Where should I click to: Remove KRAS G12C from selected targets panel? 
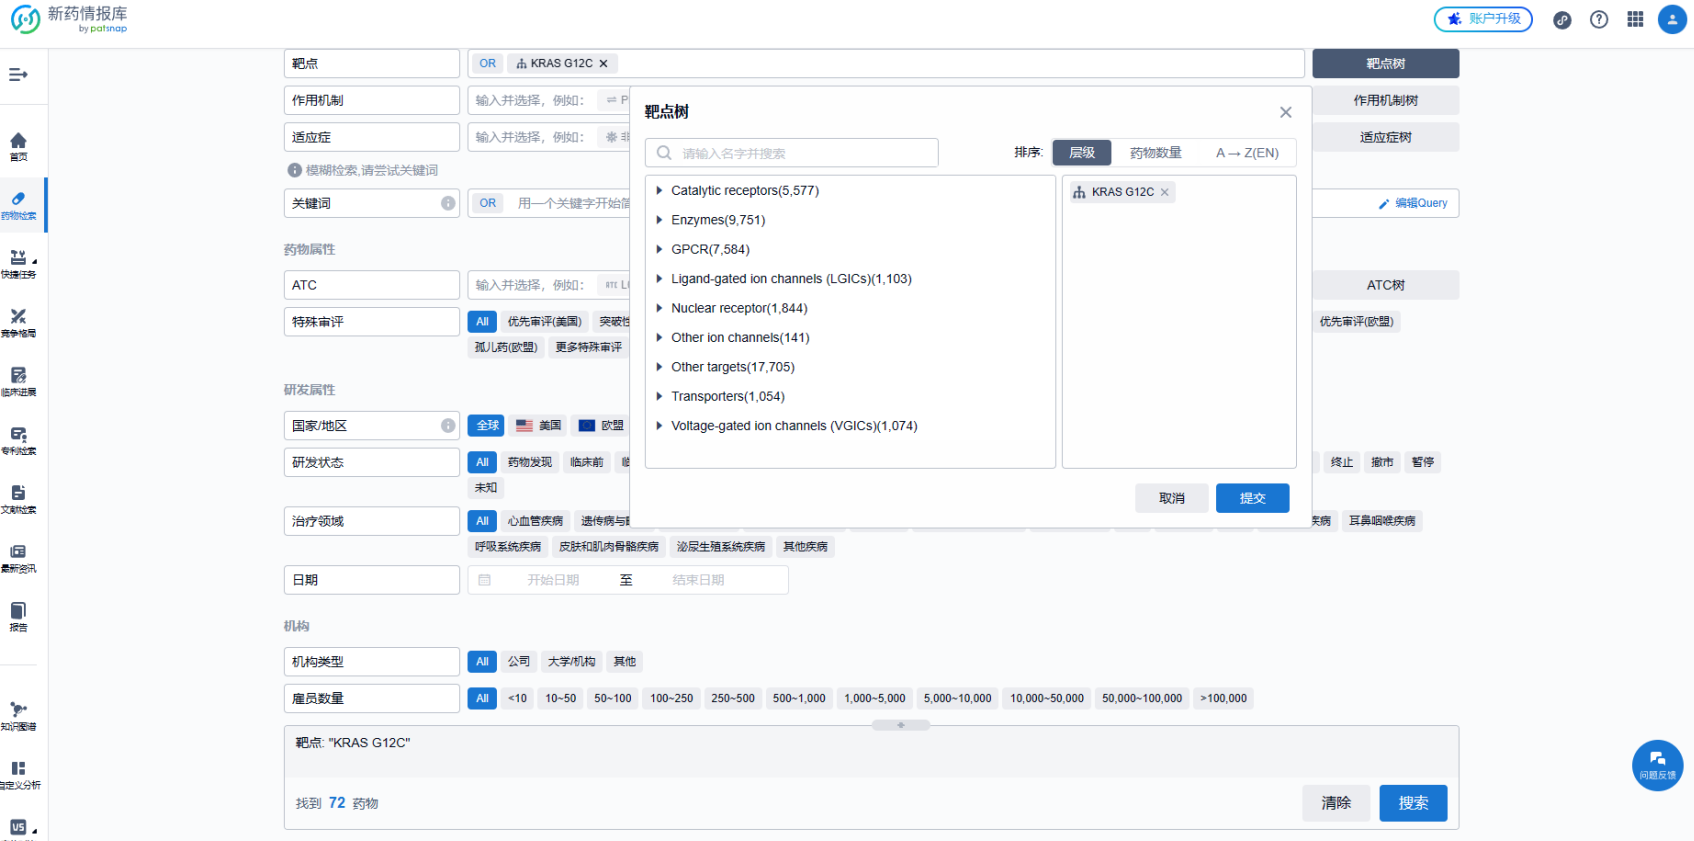tap(1164, 192)
